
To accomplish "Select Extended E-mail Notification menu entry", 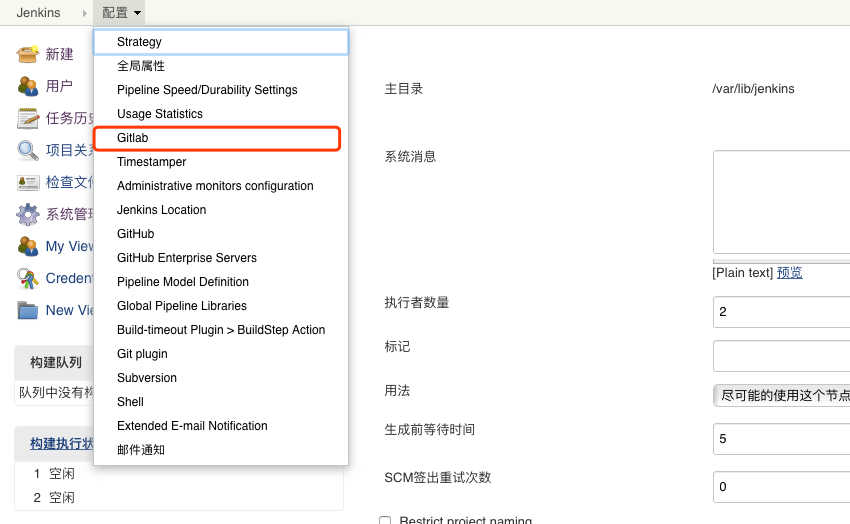I will (x=192, y=426).
